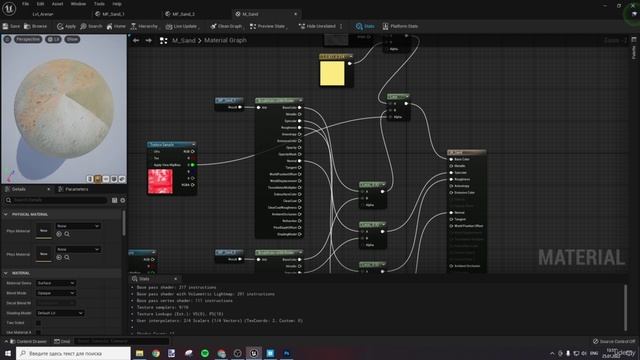This screenshot has width=640, height=360.
Task: Toggle Live Update in the toolbar
Action: pyautogui.click(x=182, y=26)
